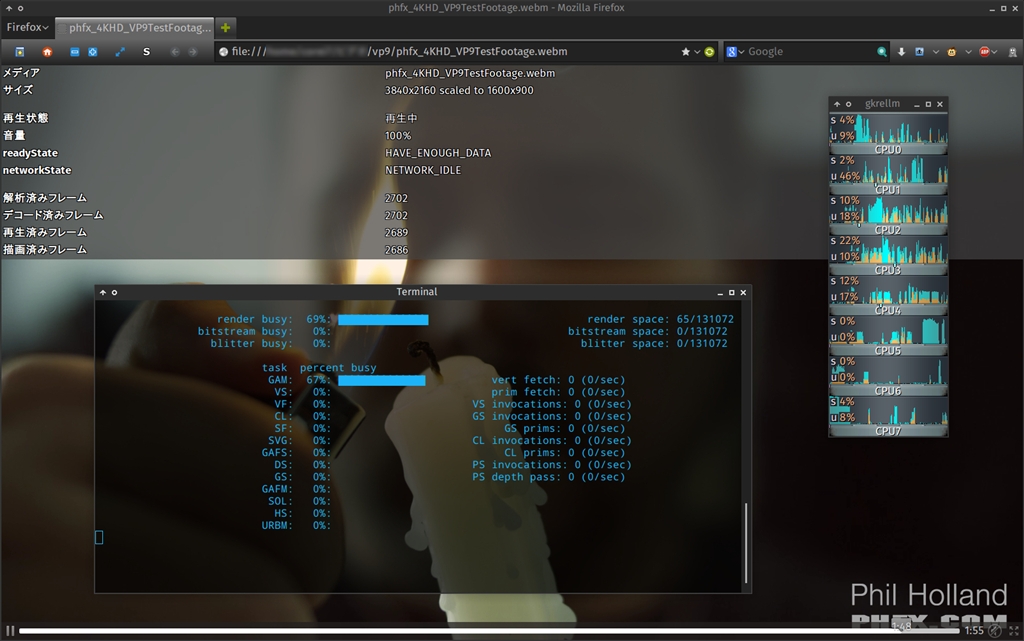Open the Greasemonkey dropdown arrow
This screenshot has width=1024, height=641.
(x=968, y=52)
